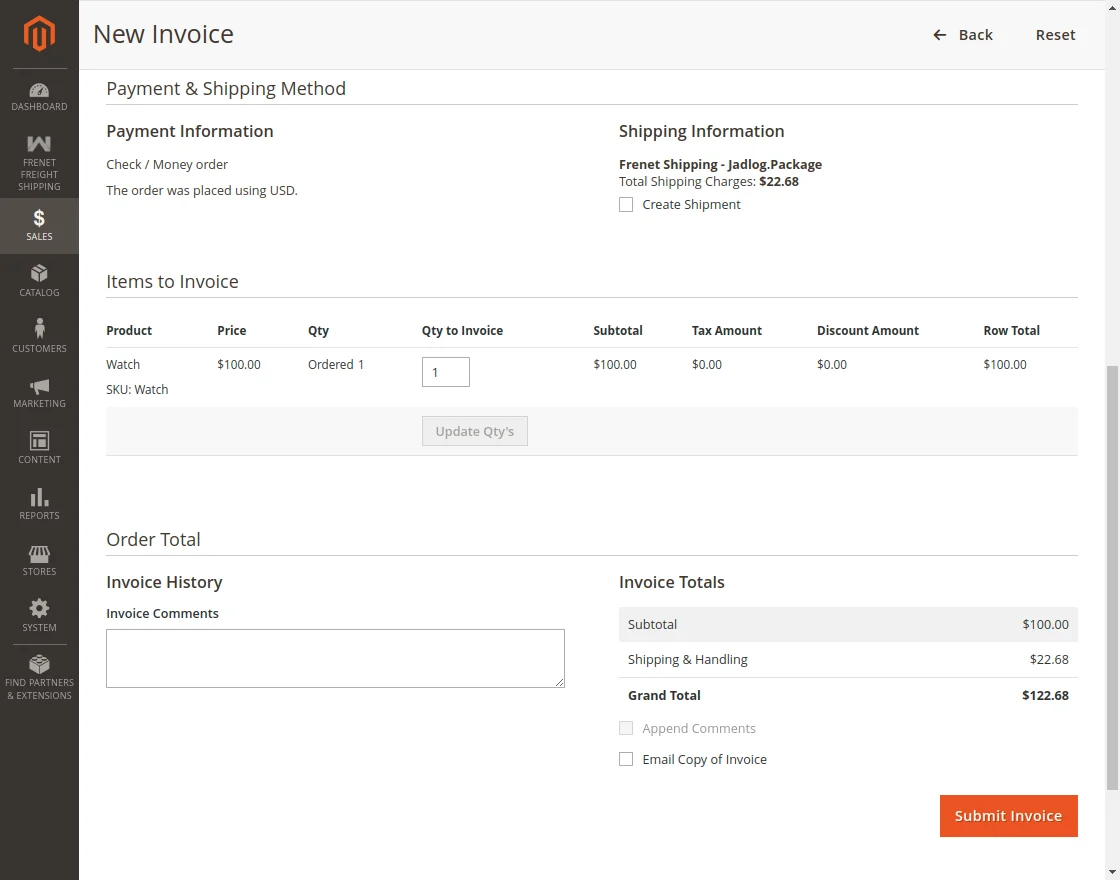Open the Reports section
1120x880 pixels.
(x=39, y=505)
